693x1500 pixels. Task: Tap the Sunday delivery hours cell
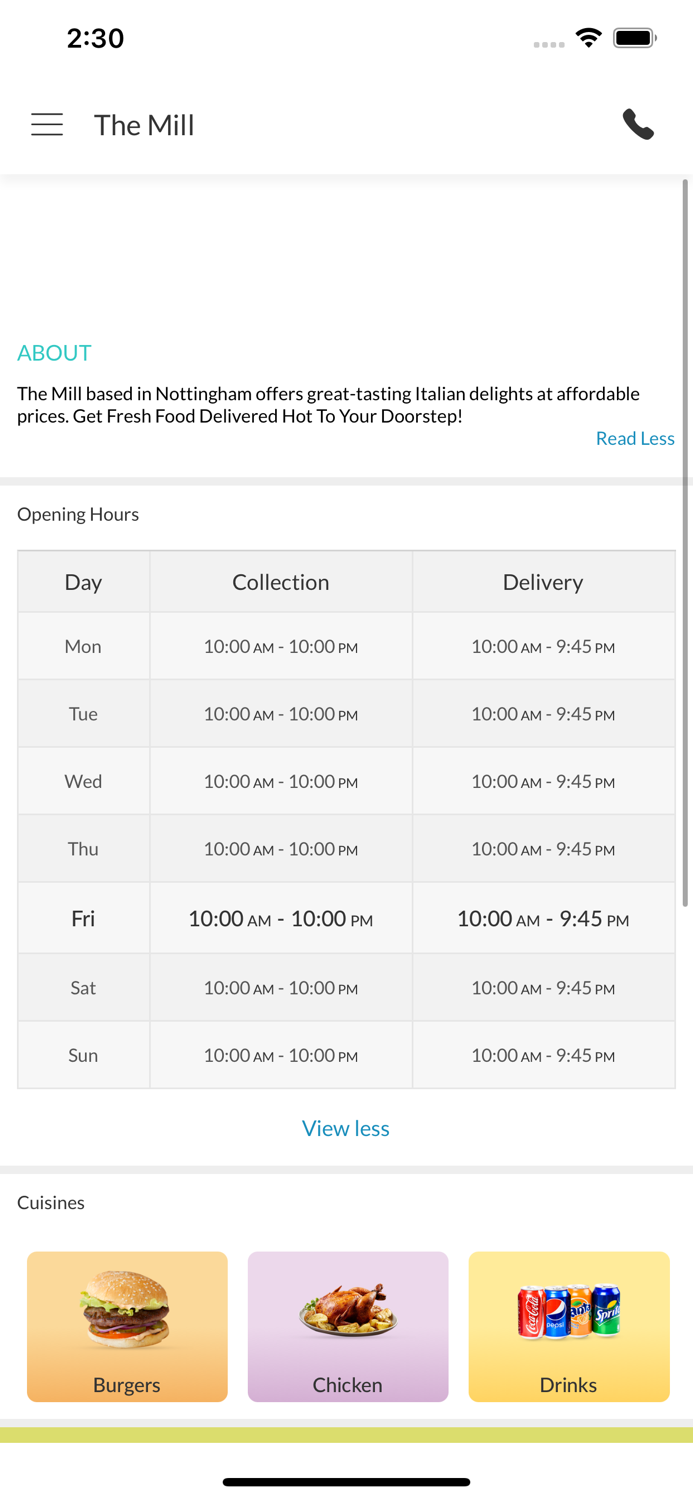click(x=543, y=1055)
